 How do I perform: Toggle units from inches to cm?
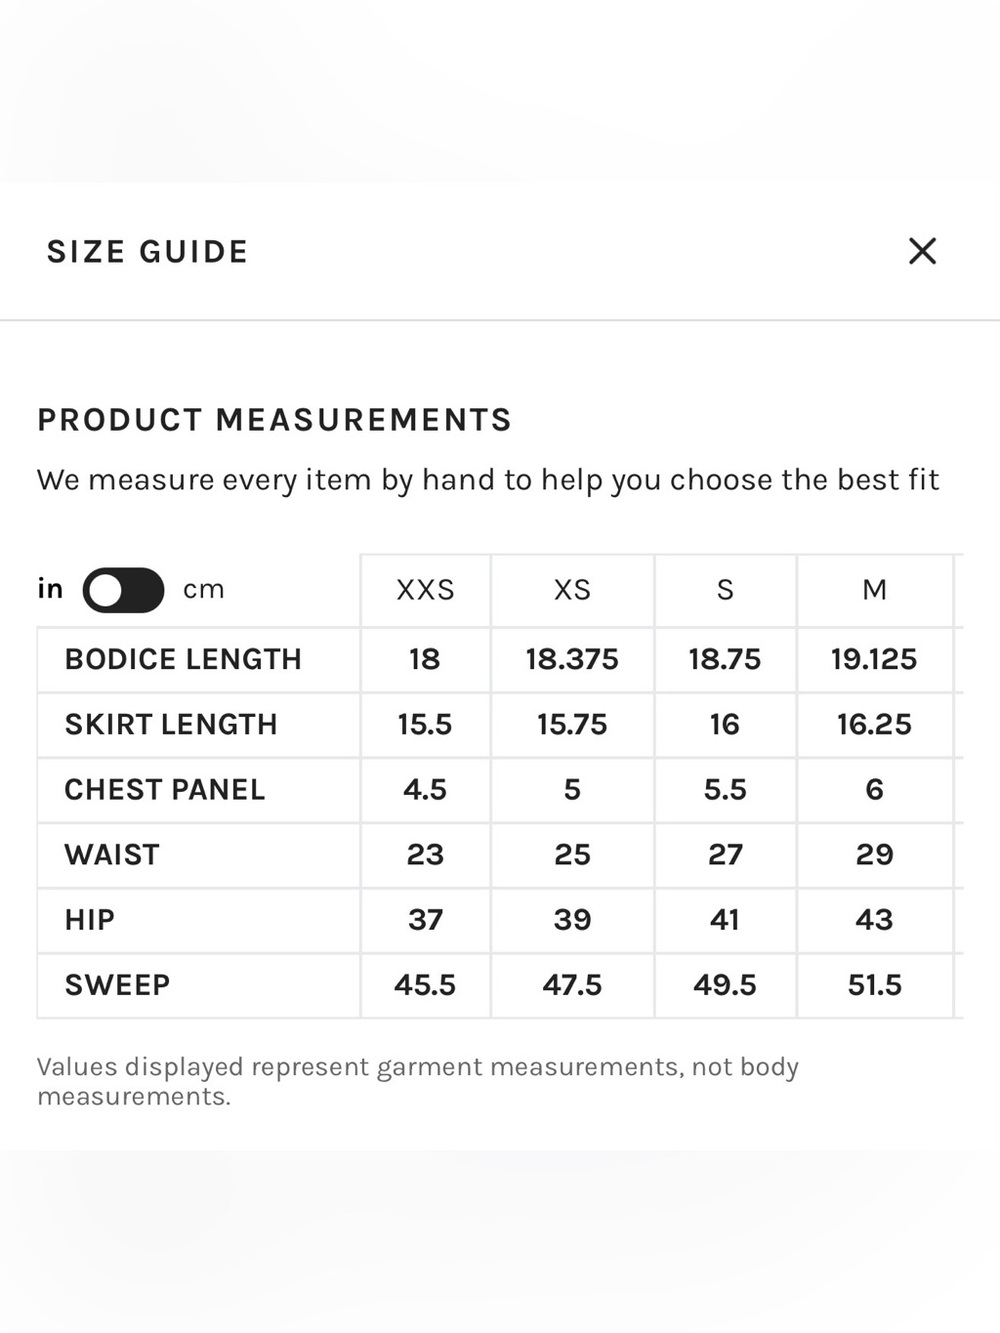pos(123,590)
